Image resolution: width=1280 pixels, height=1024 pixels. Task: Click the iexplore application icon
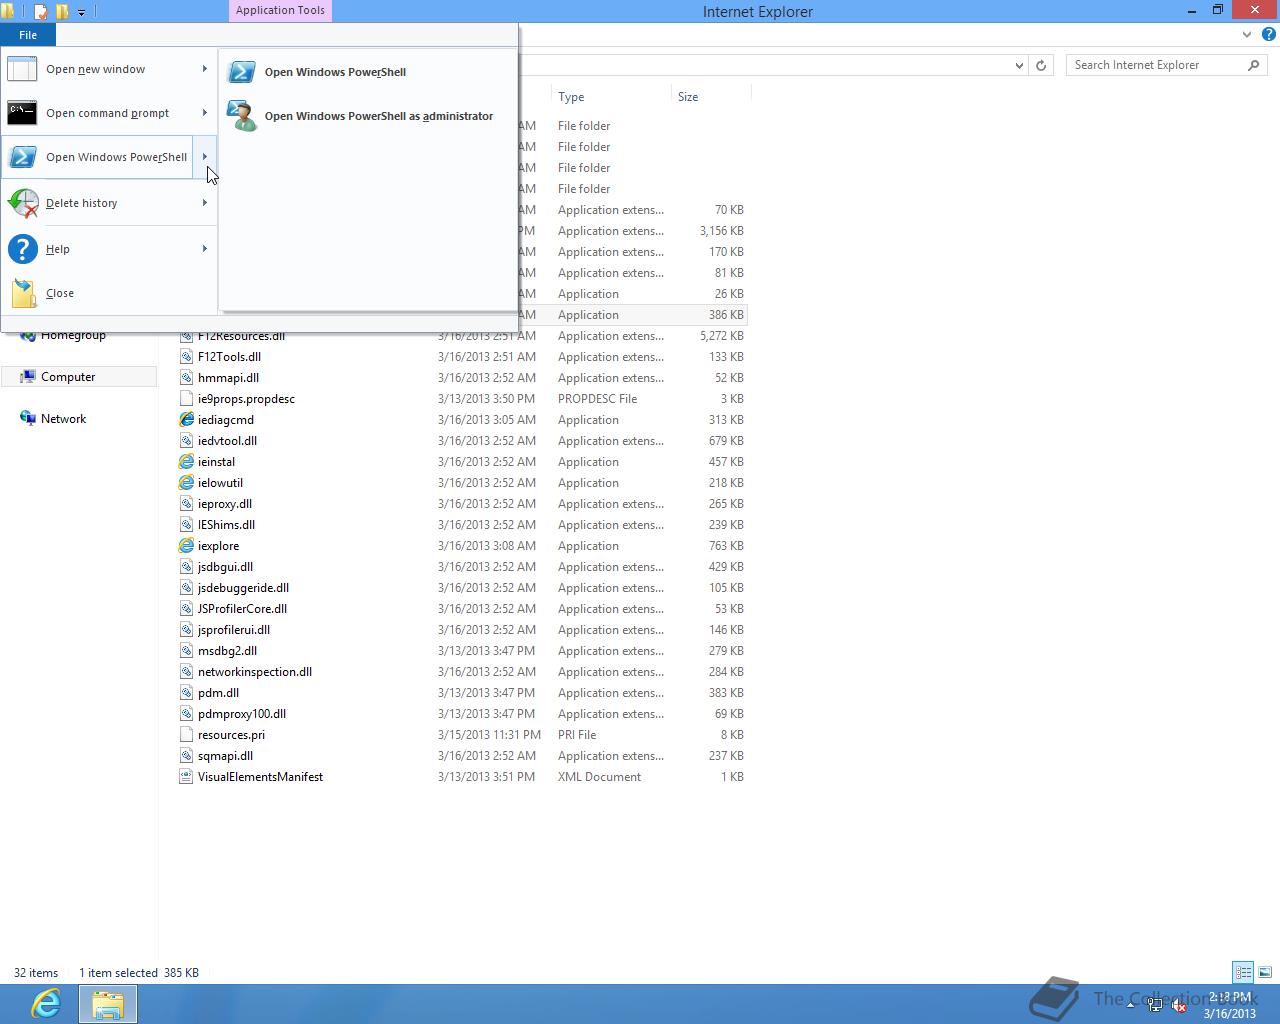[x=186, y=546]
